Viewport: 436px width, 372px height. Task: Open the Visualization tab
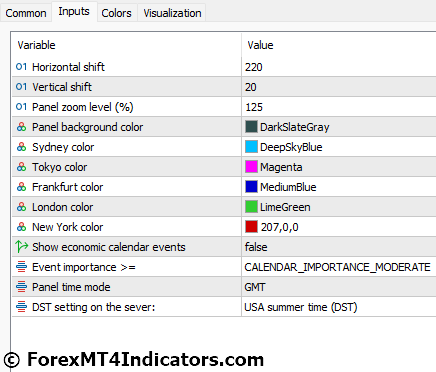172,13
